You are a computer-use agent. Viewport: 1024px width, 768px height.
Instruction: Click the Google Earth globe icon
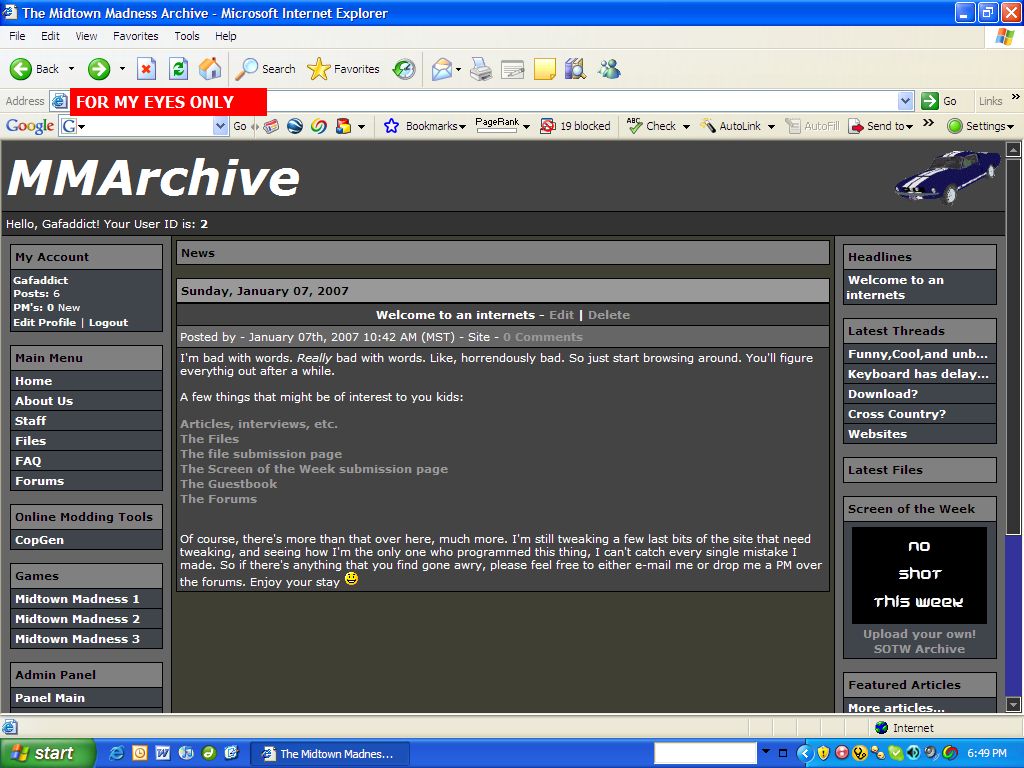coord(295,126)
